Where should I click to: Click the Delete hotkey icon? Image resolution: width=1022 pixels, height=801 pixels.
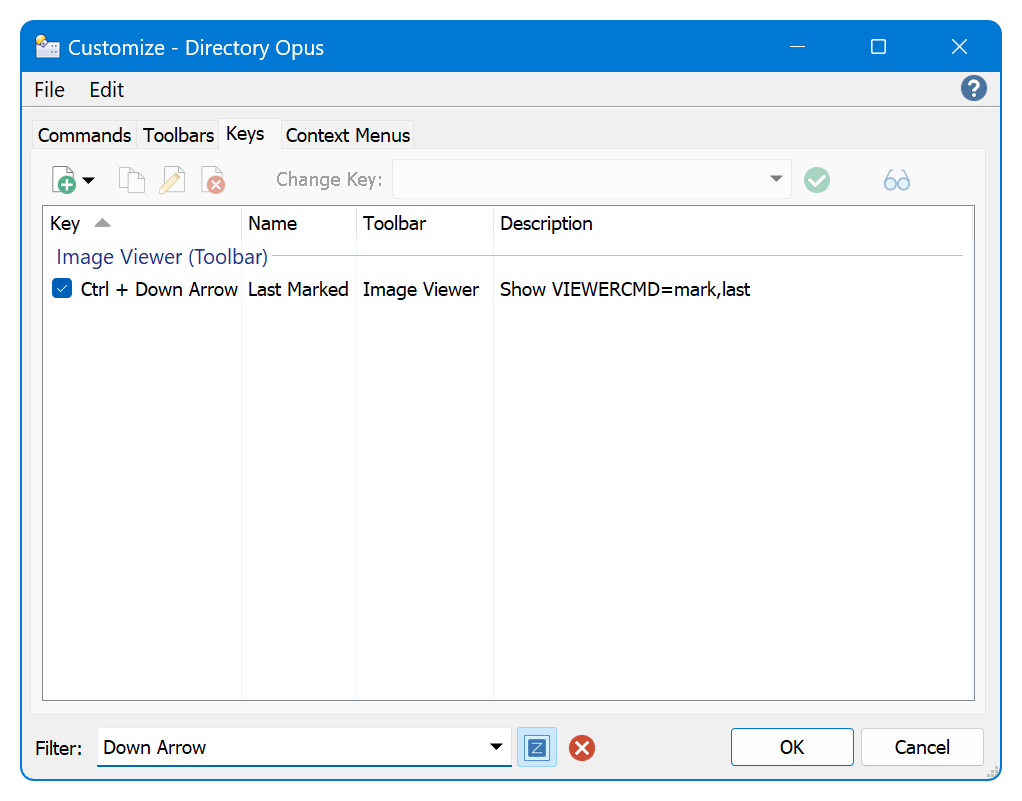pos(213,180)
